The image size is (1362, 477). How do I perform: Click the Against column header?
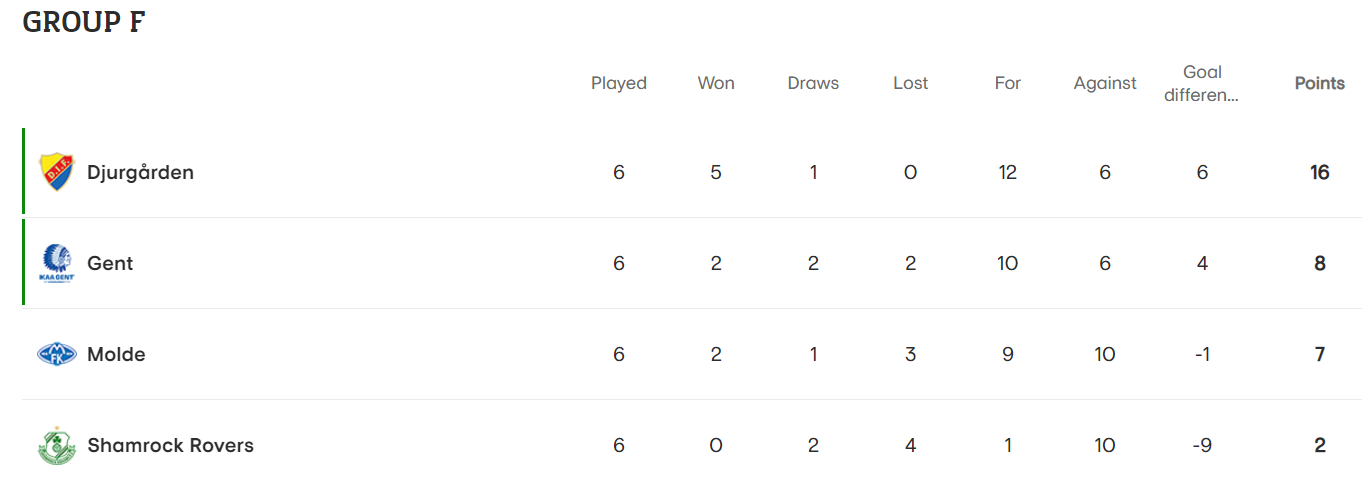(x=1105, y=83)
